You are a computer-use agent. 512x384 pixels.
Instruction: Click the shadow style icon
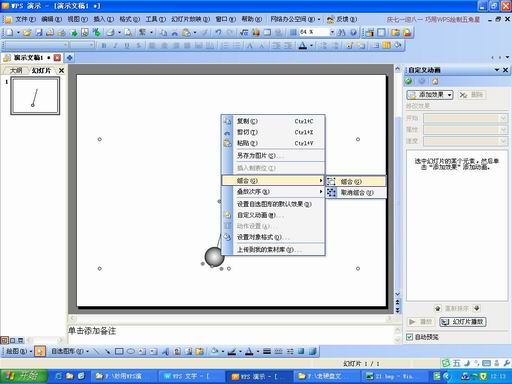click(301, 351)
